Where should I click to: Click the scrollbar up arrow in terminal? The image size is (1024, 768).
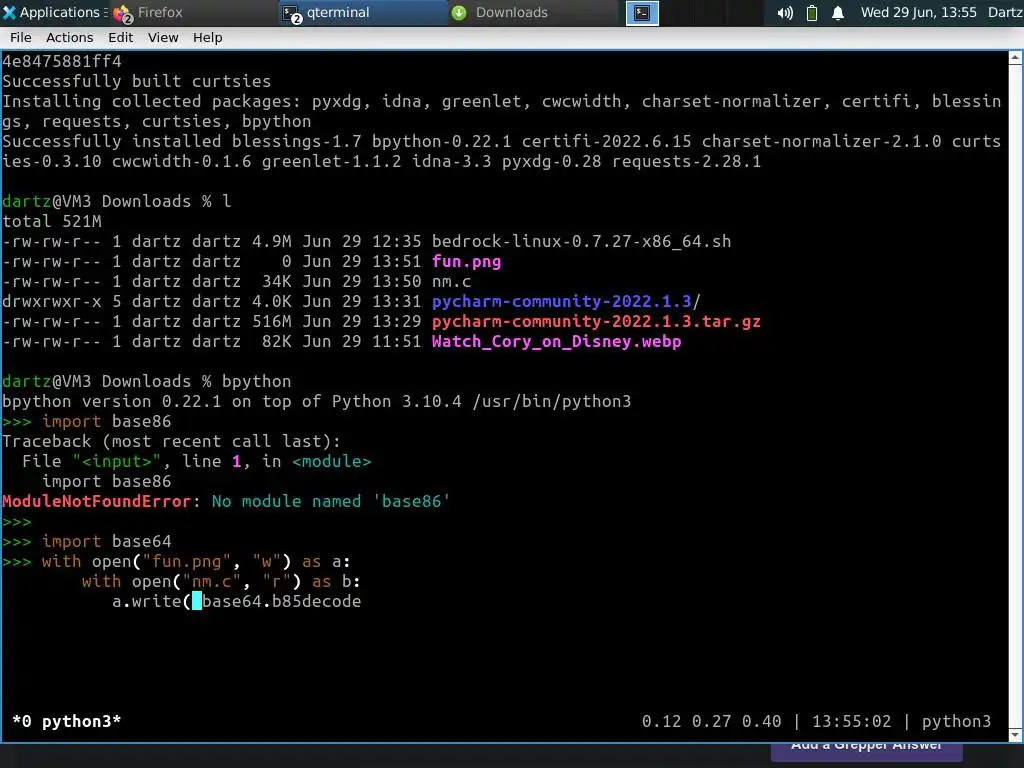(1016, 57)
